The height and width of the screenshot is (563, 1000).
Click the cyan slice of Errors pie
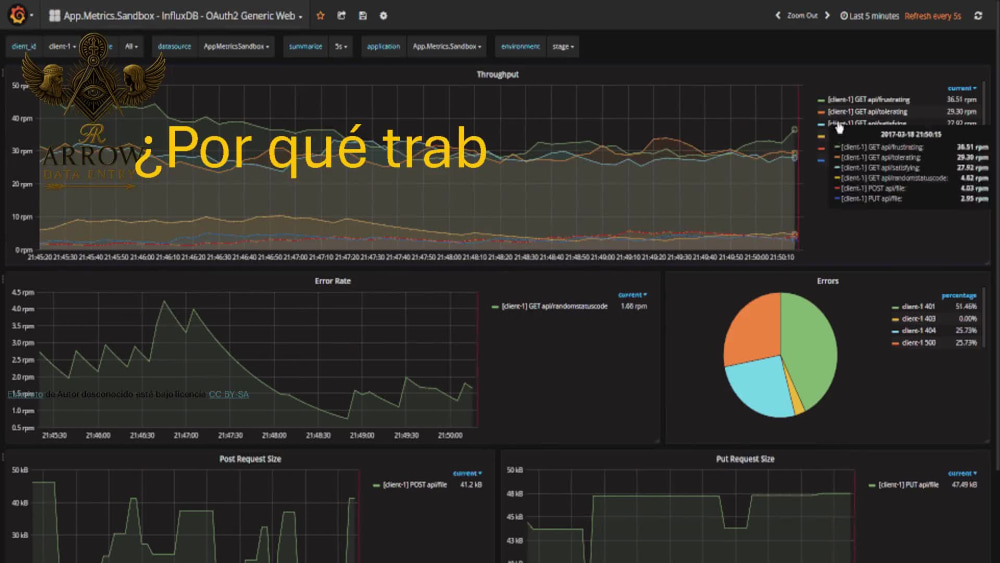[759, 386]
